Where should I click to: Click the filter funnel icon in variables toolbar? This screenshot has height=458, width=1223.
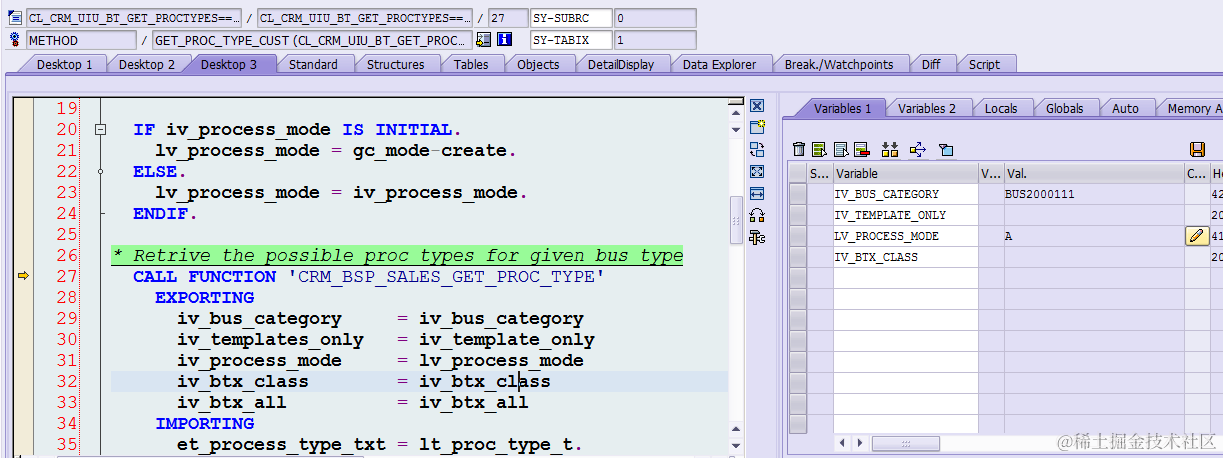point(945,149)
